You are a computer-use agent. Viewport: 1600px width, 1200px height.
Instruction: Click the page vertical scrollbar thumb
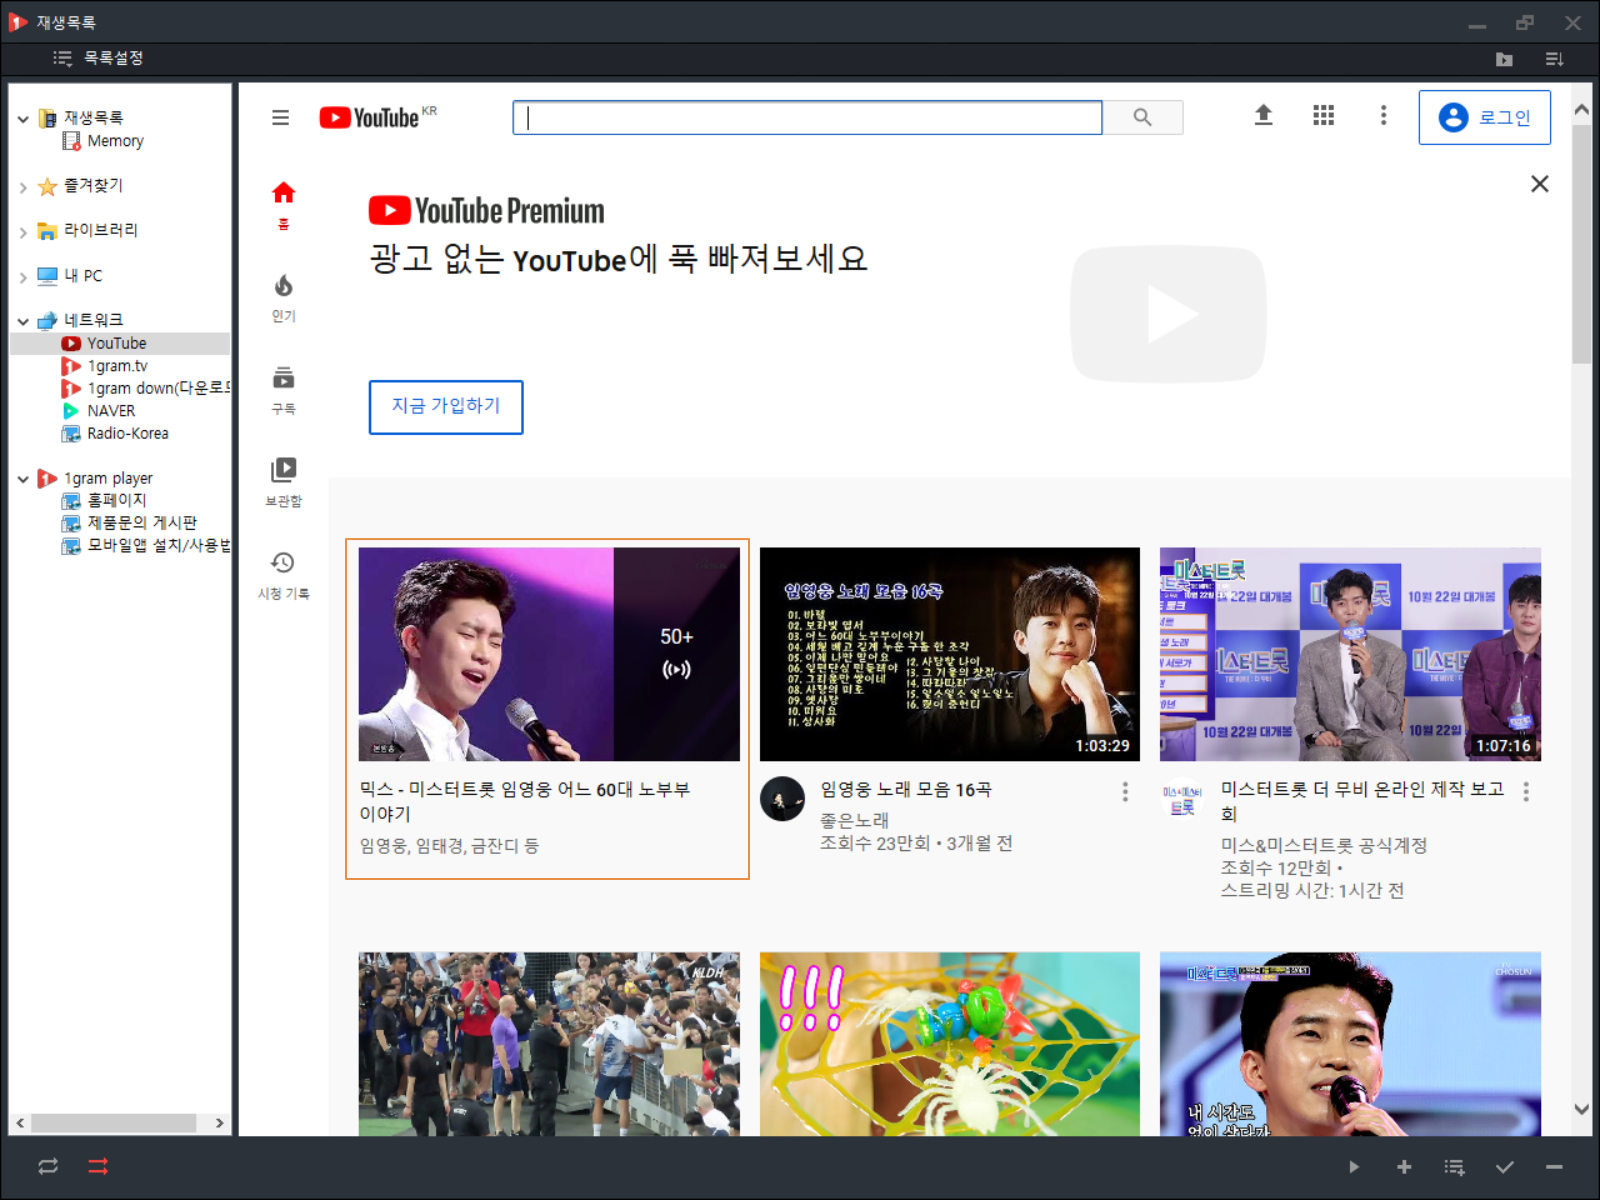[x=1581, y=244]
